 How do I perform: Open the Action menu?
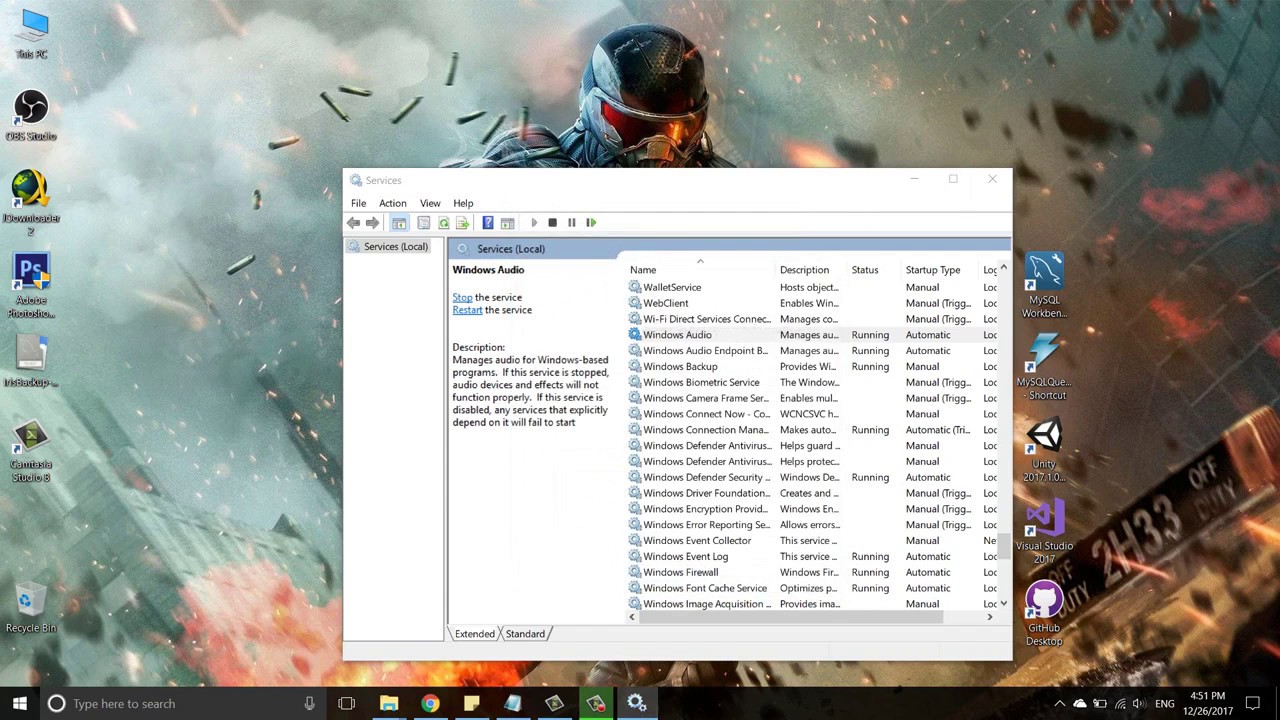392,203
